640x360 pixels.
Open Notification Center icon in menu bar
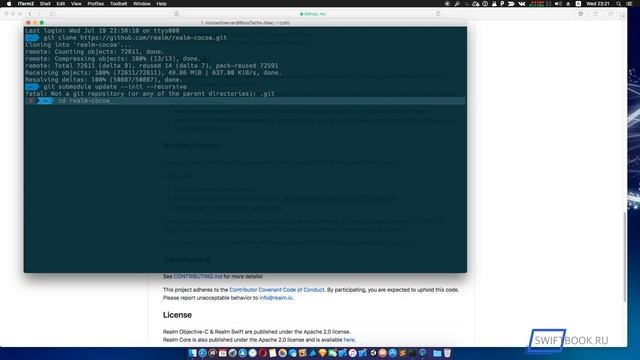tap(629, 4)
